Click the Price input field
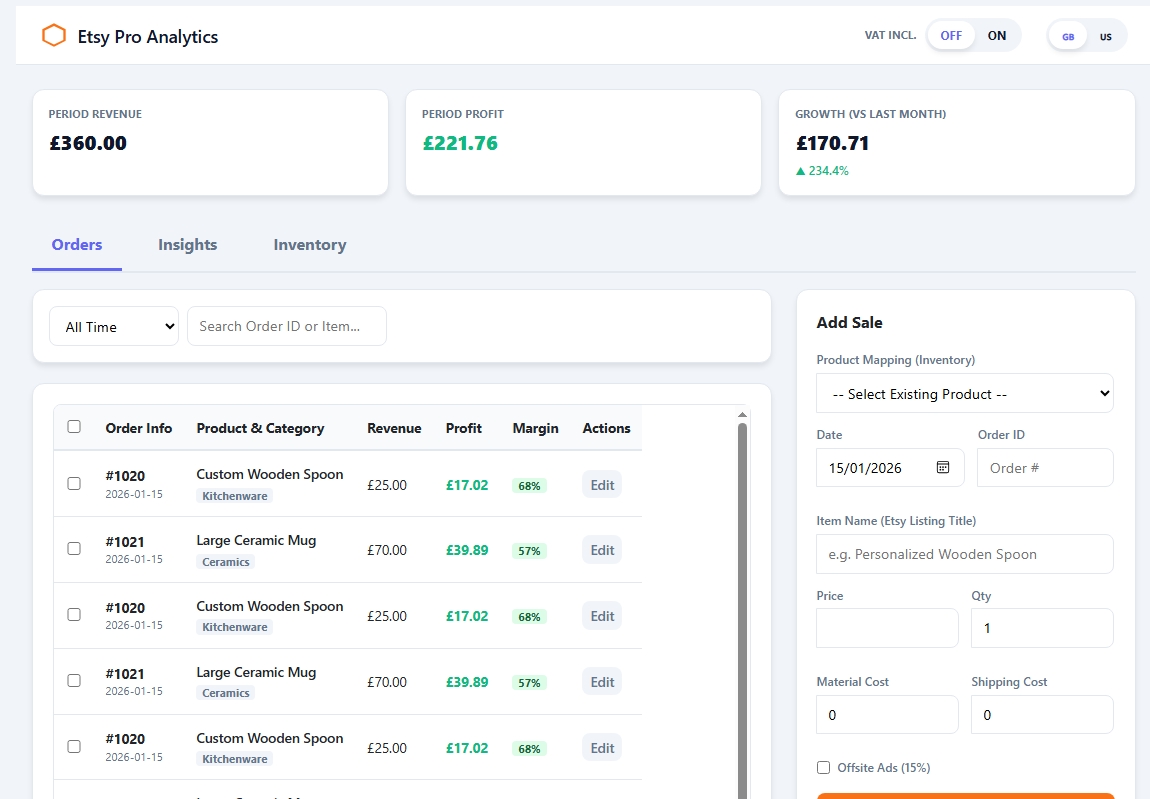The width and height of the screenshot is (1150, 799). point(887,628)
